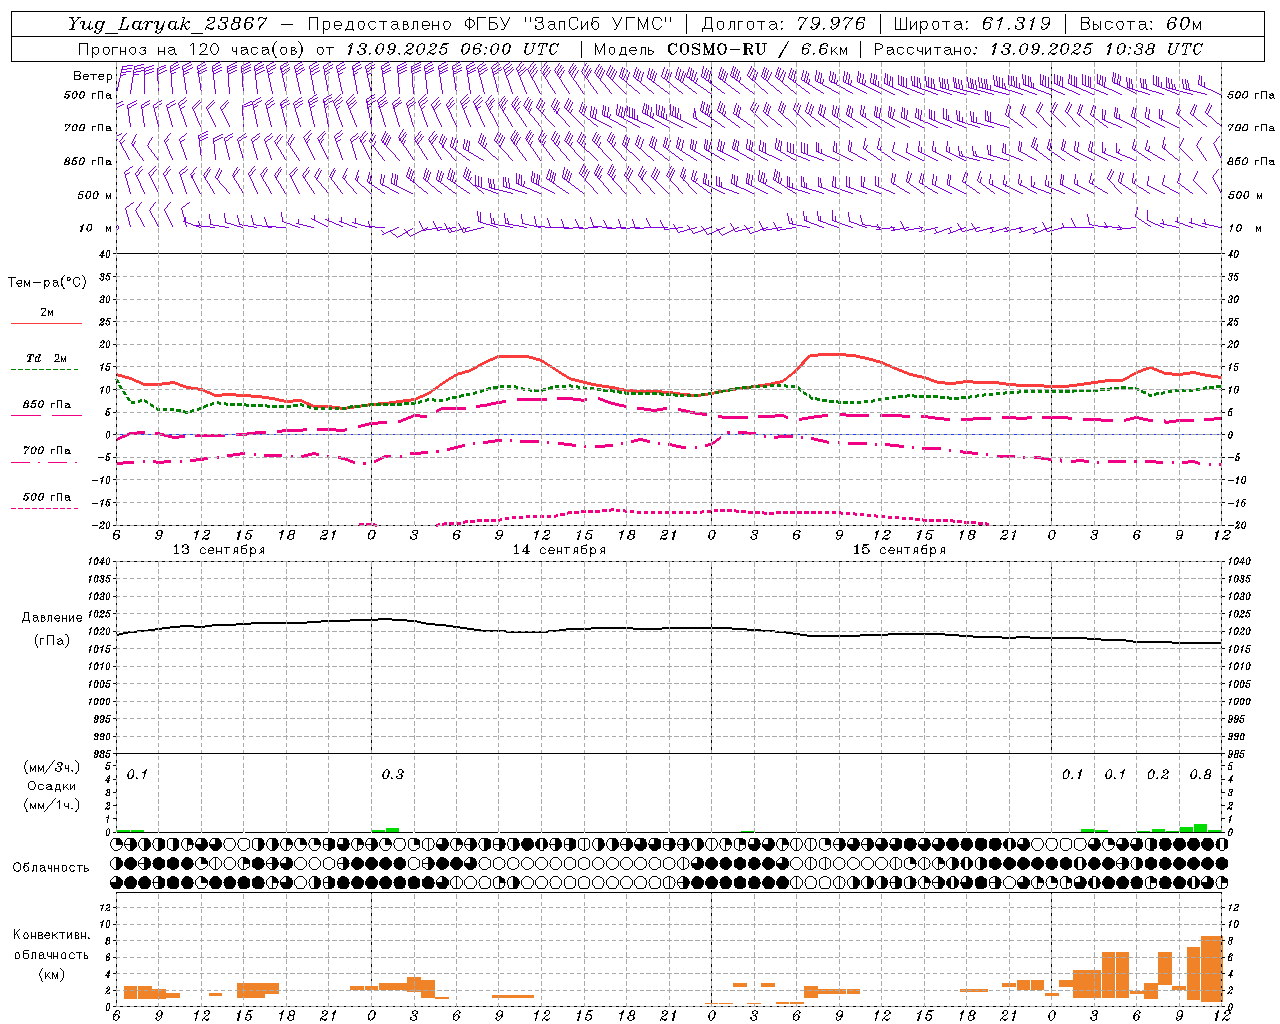This screenshot has height=1024, width=1280.
Task: Select the date label 15 сентября
Action: pos(899,550)
